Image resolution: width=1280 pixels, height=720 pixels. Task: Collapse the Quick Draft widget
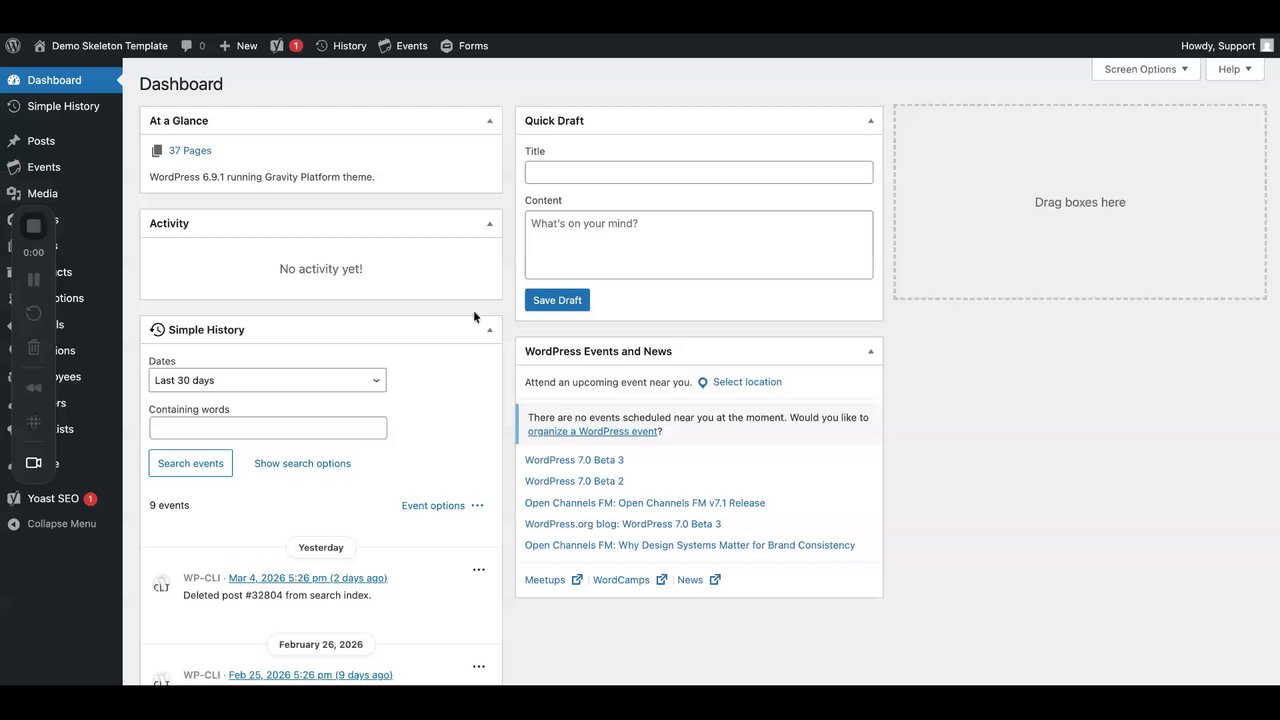pos(870,121)
